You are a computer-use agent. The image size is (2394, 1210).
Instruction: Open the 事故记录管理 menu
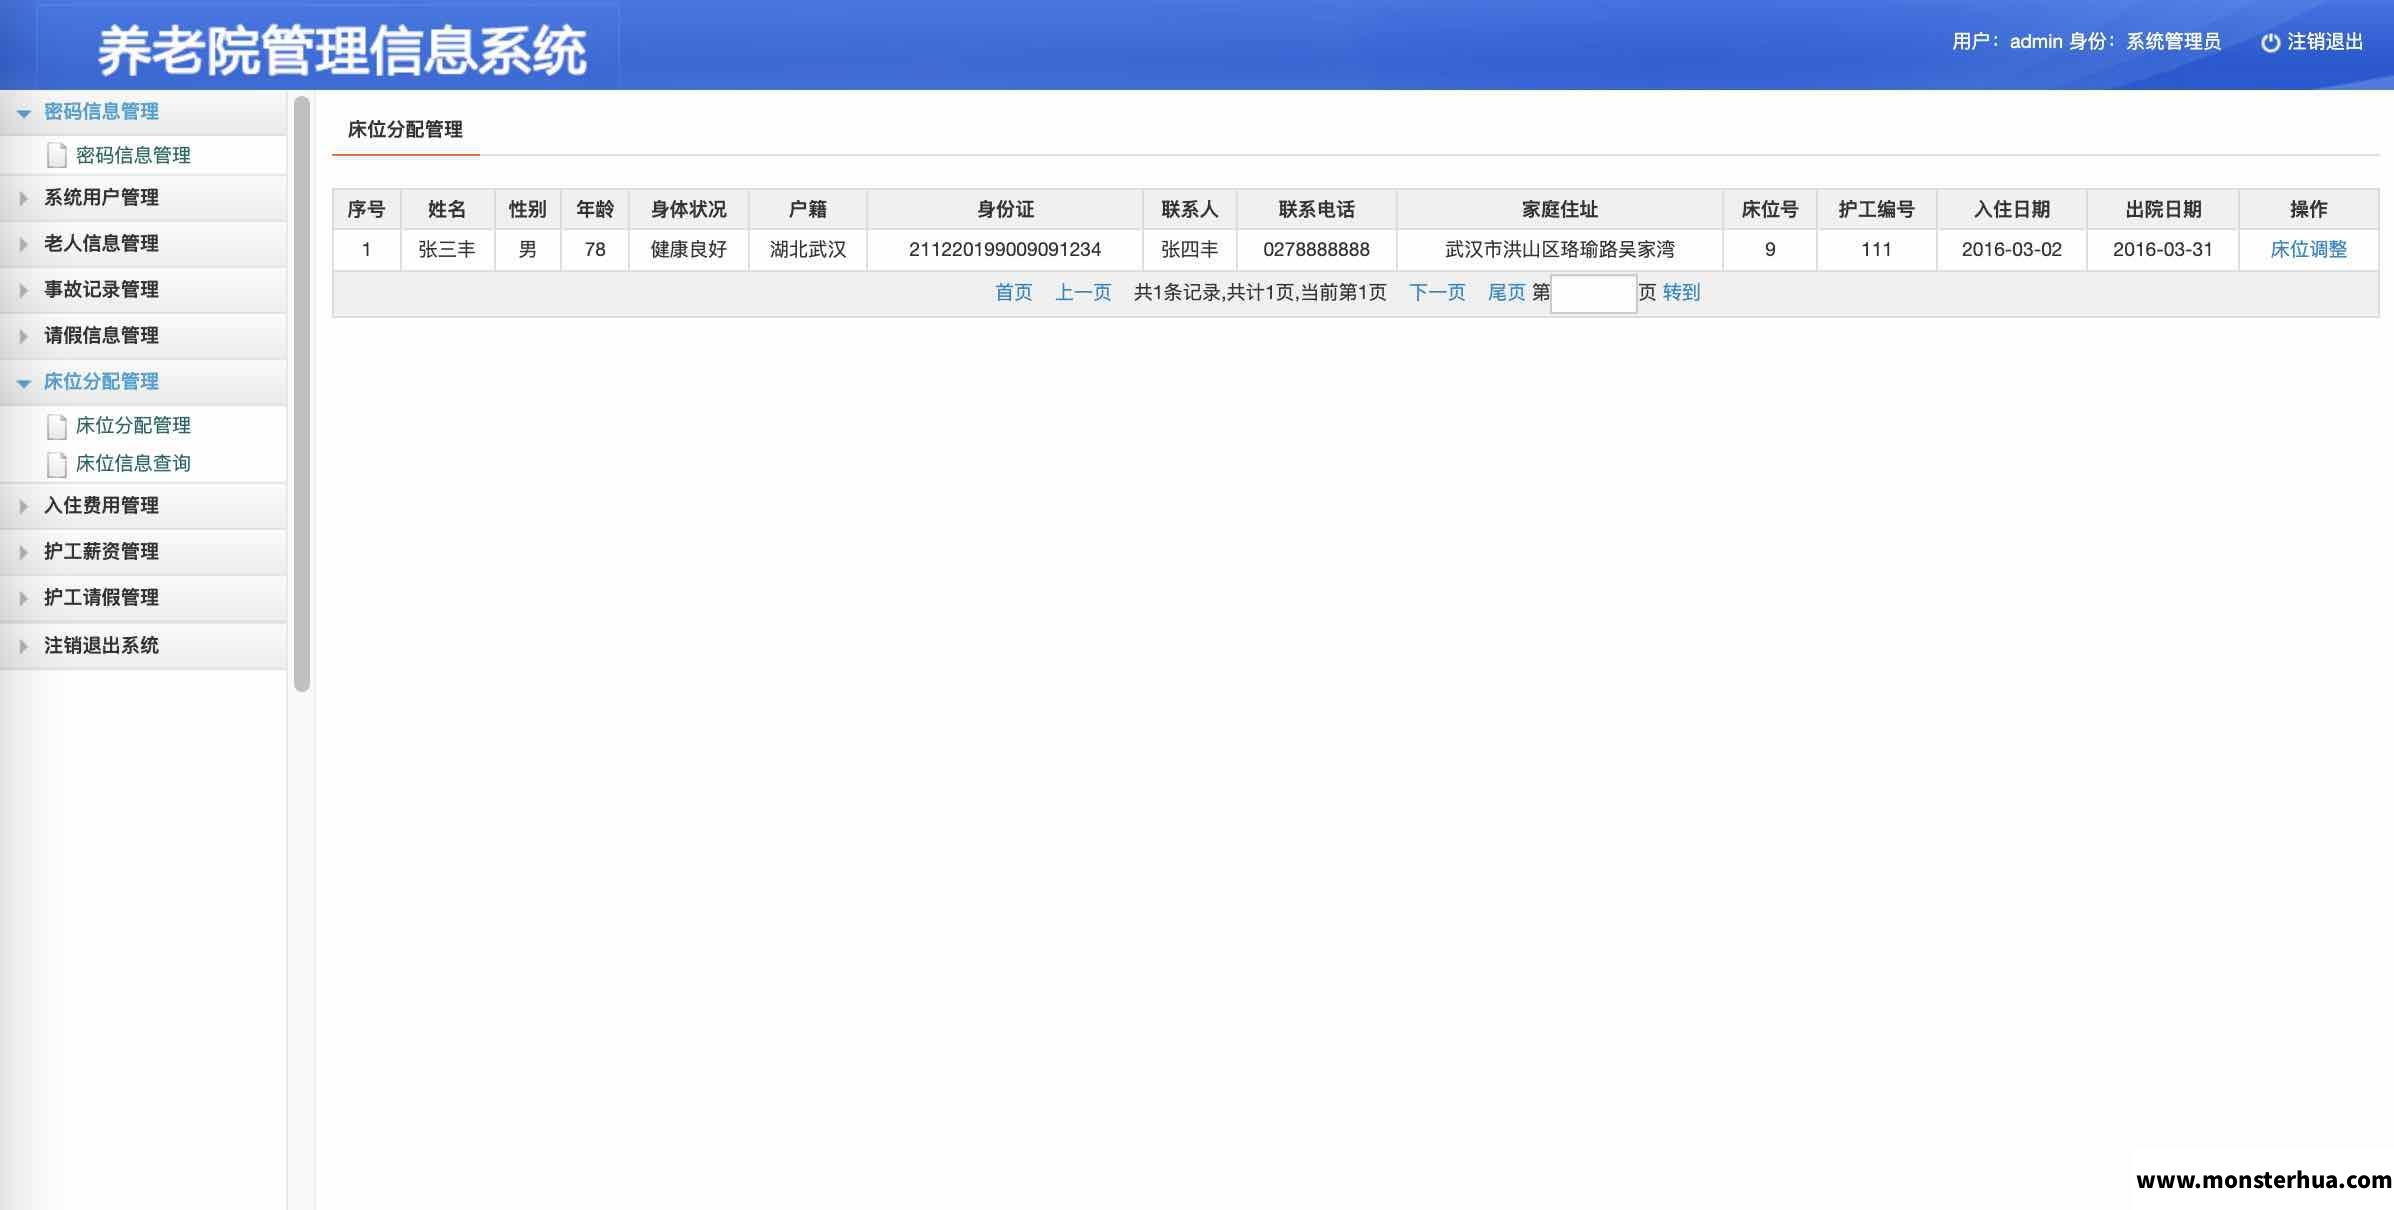[143, 290]
